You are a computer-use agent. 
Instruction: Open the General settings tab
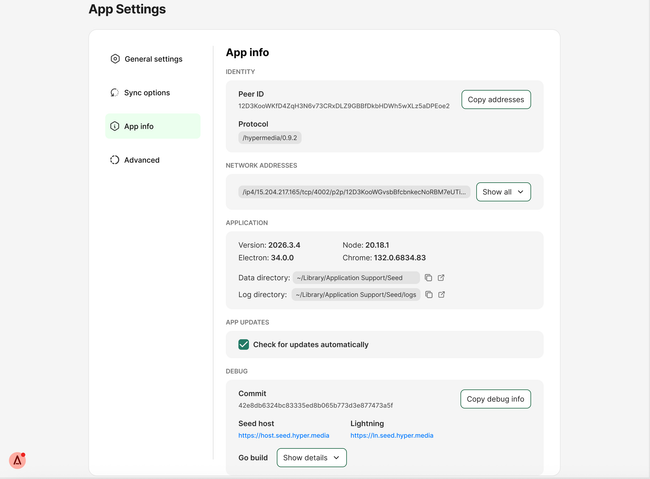pos(153,59)
